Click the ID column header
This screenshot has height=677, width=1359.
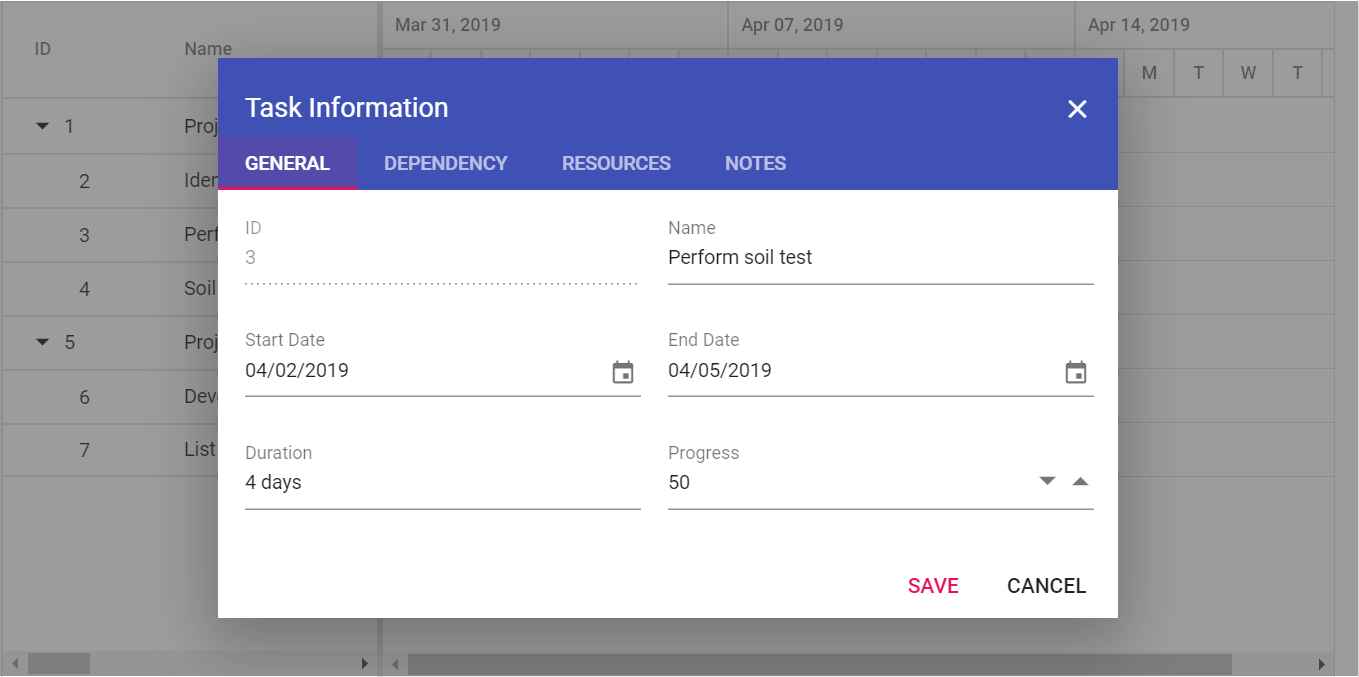[43, 48]
